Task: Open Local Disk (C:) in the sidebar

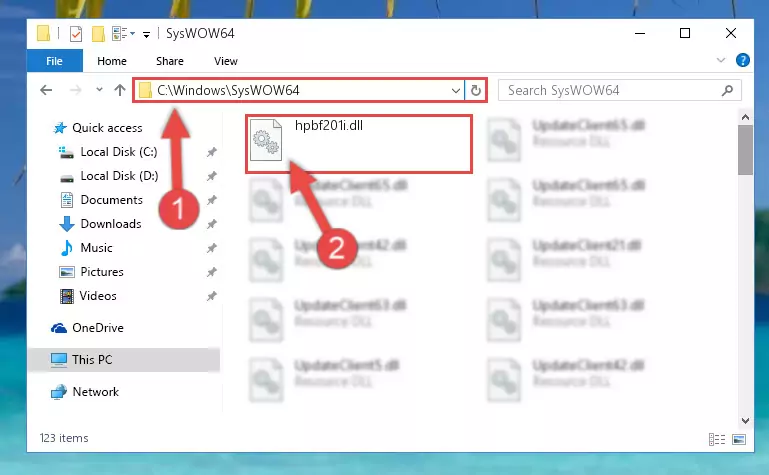Action: pyautogui.click(x=119, y=152)
